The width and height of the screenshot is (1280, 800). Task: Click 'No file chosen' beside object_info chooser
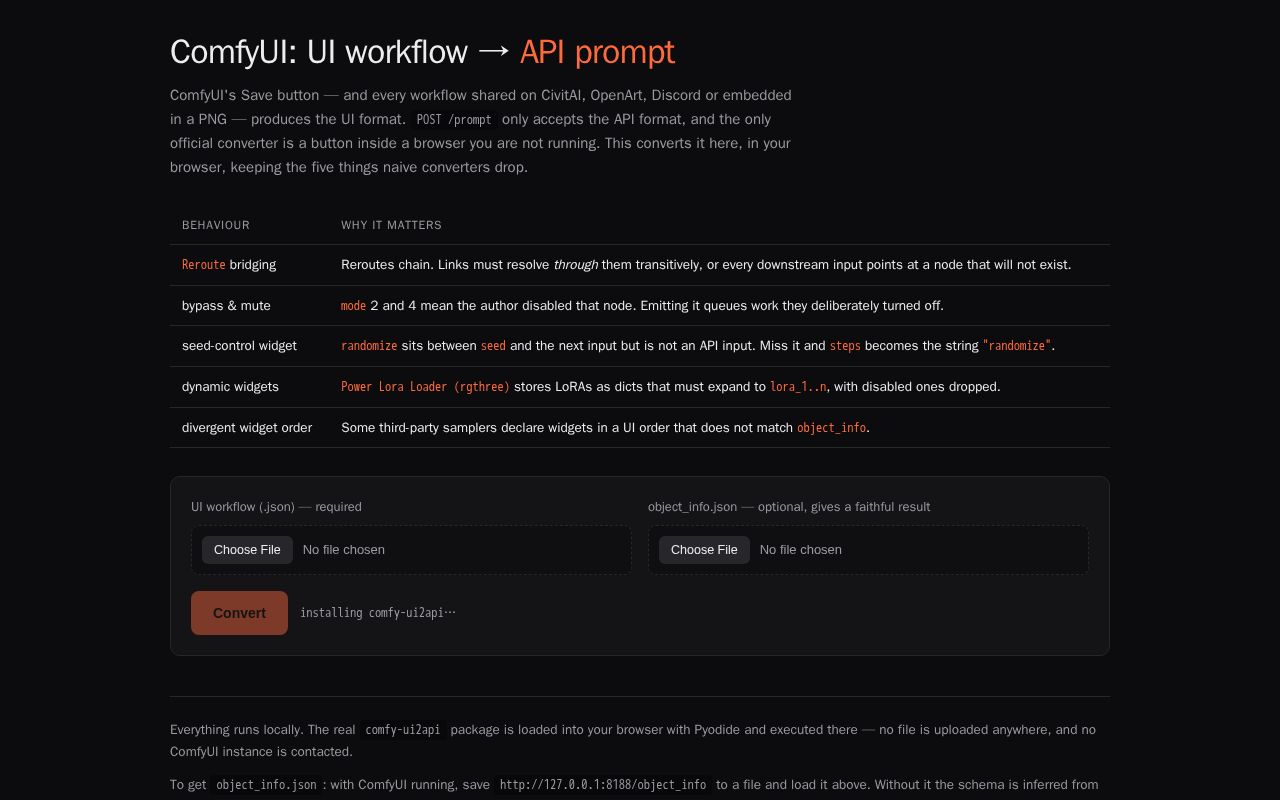pyautogui.click(x=801, y=550)
